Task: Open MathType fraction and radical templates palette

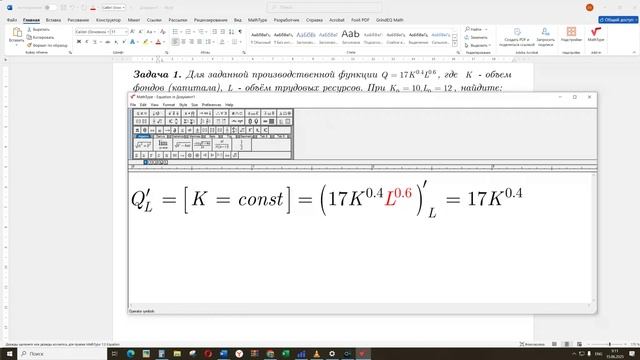Action: (x=157, y=121)
